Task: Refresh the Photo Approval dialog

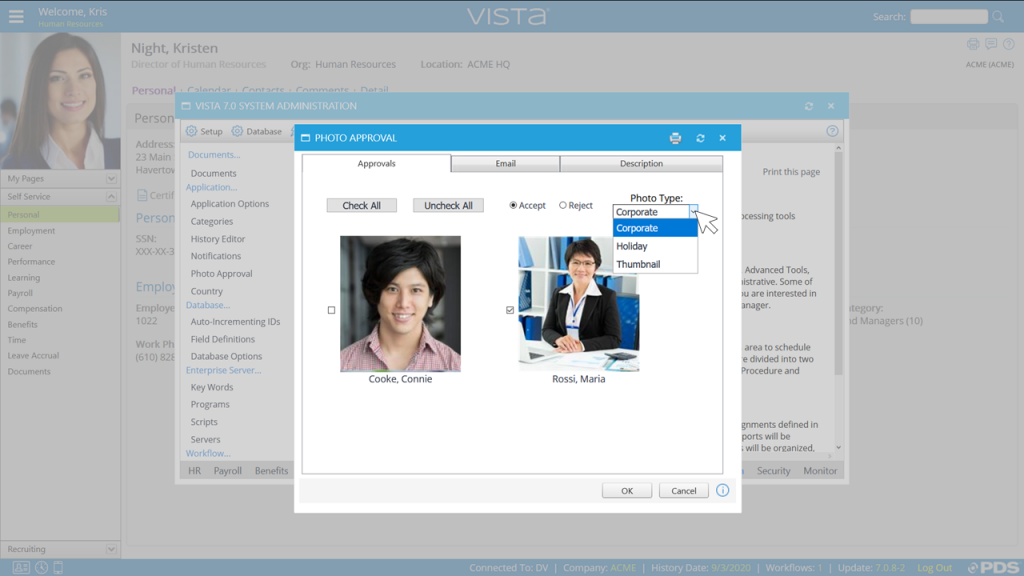Action: pos(700,138)
